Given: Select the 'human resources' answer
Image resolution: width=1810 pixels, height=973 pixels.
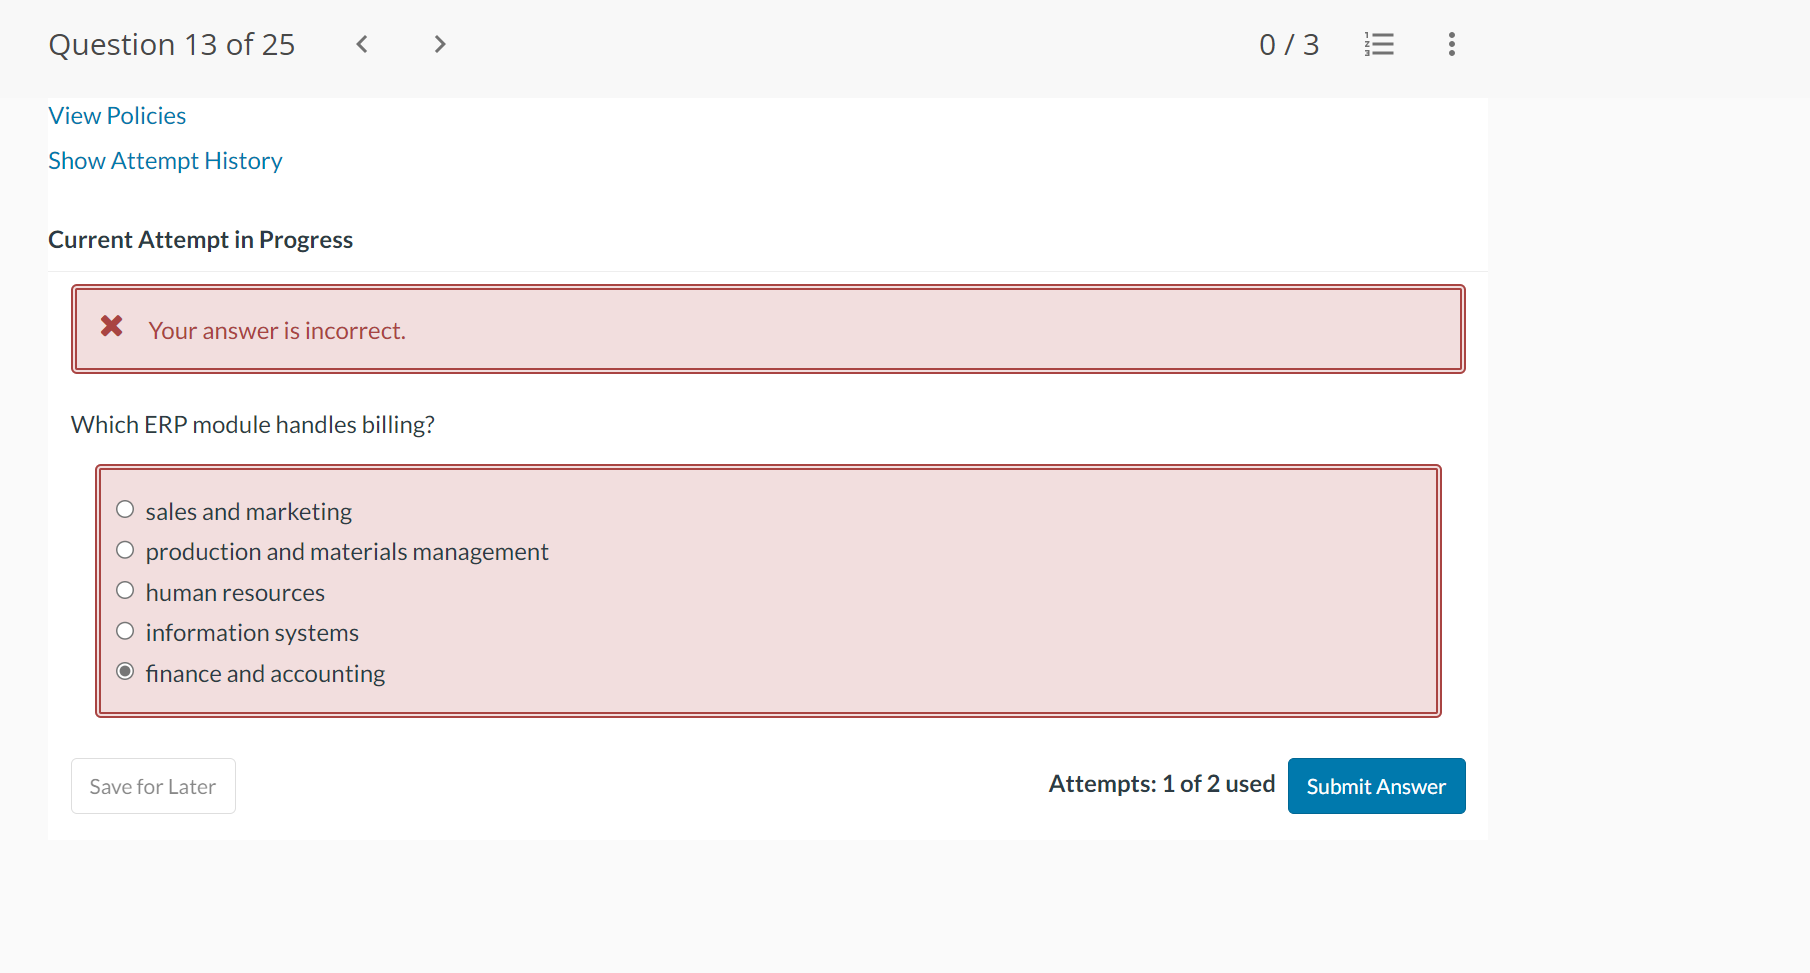Looking at the screenshot, I should tap(125, 590).
